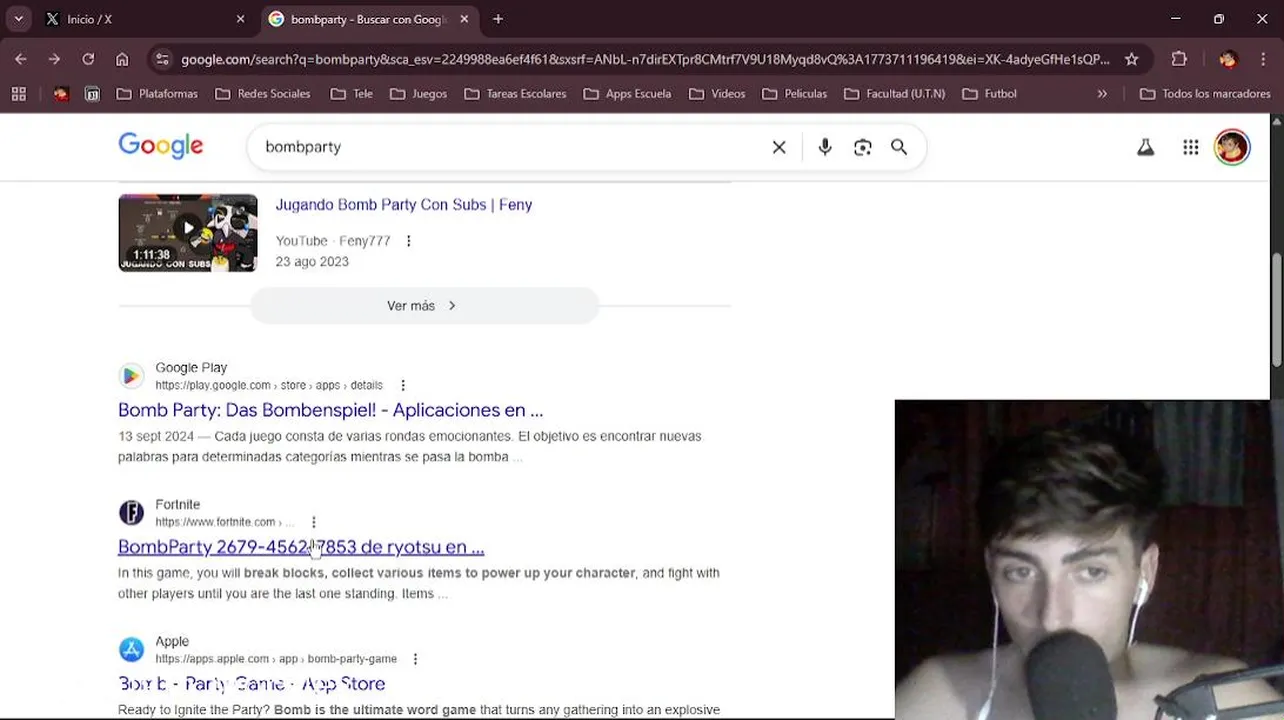Open the Apps Escuela bookmark folder

627,94
